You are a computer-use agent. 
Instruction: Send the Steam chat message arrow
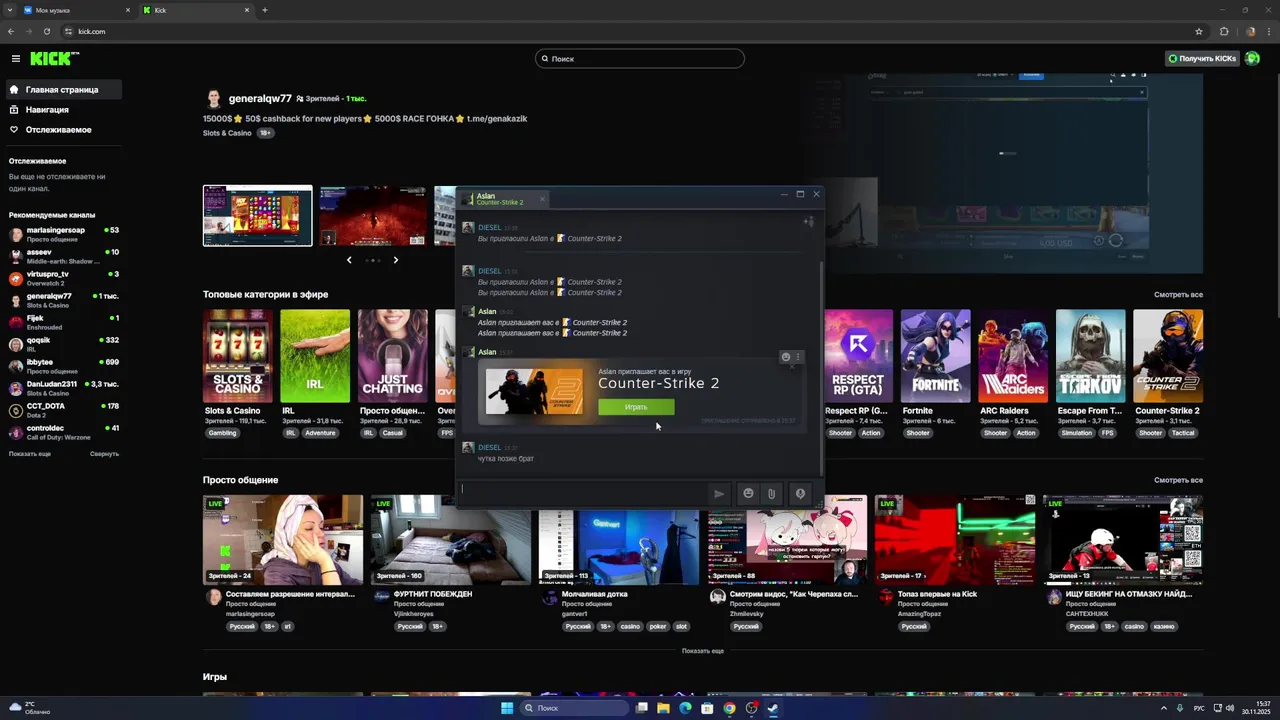pos(718,493)
